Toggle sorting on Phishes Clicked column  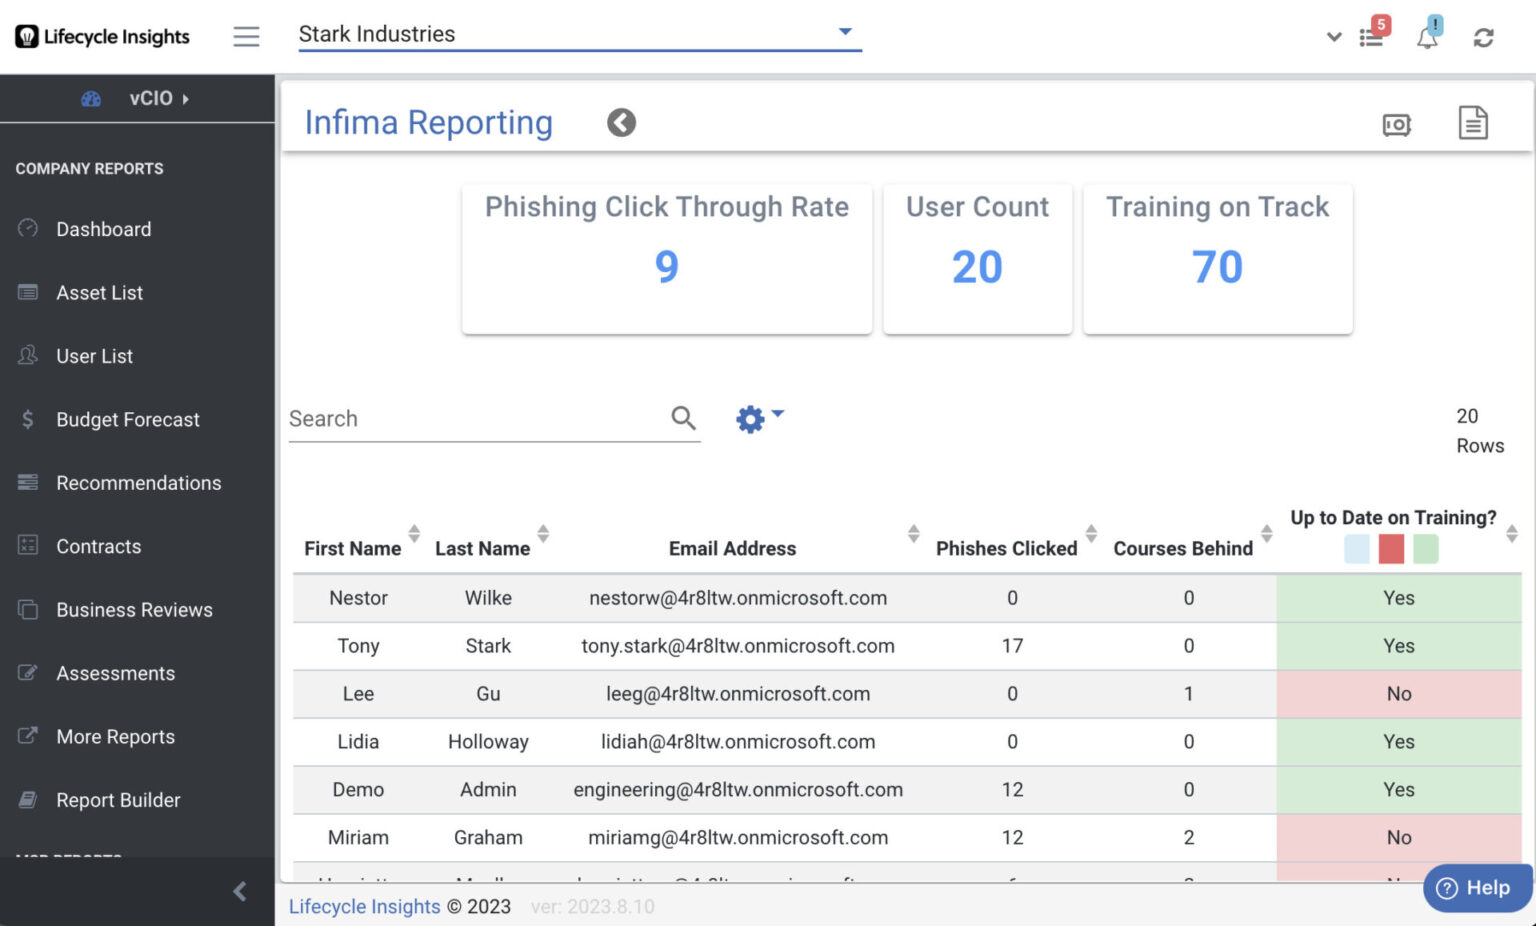click(1091, 533)
